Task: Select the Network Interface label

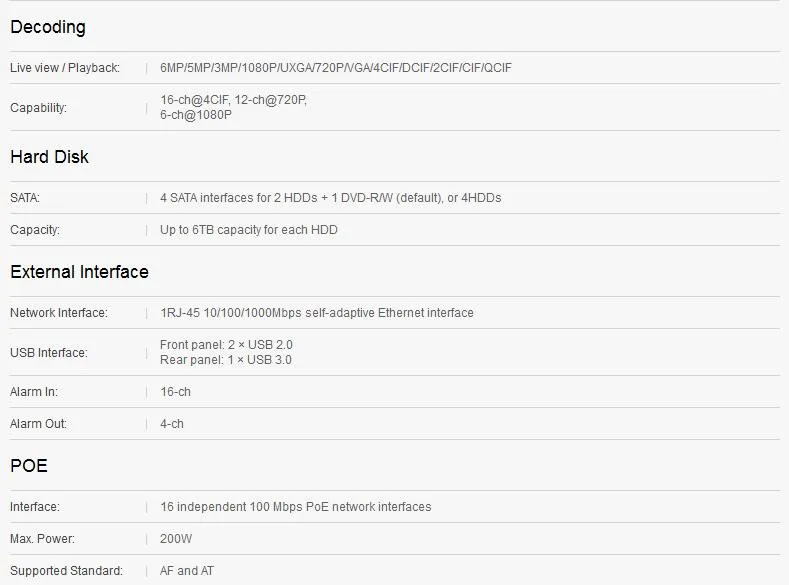Action: coord(59,313)
